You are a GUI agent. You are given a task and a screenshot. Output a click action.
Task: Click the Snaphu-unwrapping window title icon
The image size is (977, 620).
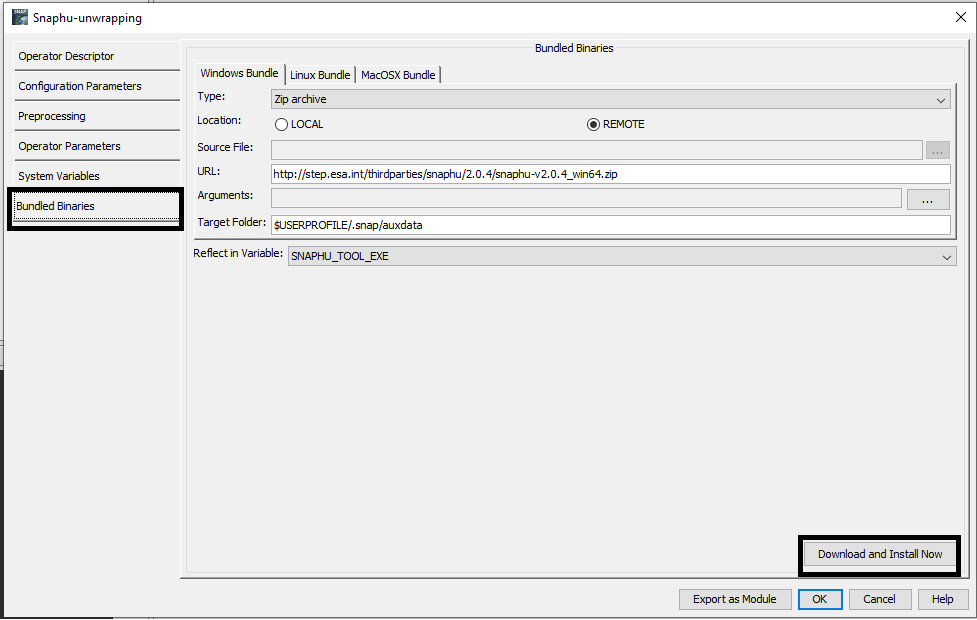tap(20, 17)
